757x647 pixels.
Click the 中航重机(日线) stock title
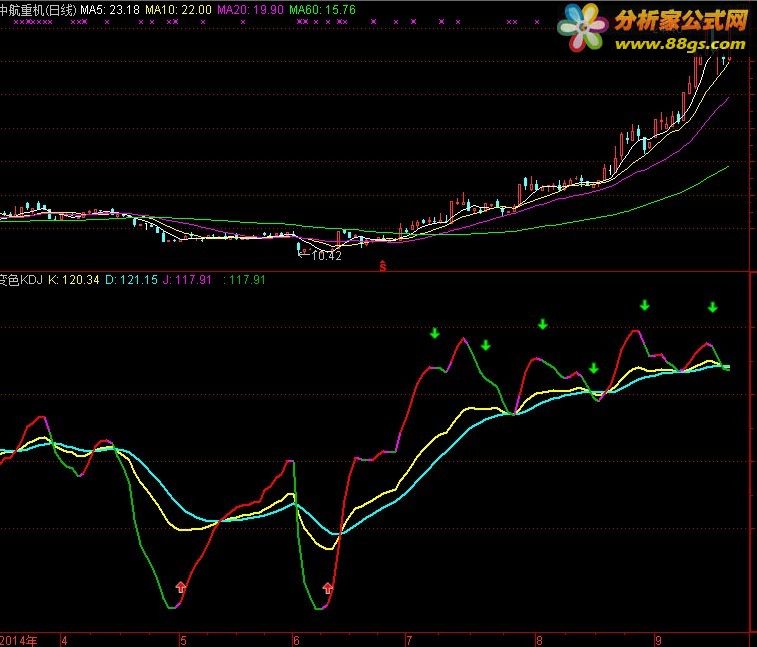click(x=38, y=10)
